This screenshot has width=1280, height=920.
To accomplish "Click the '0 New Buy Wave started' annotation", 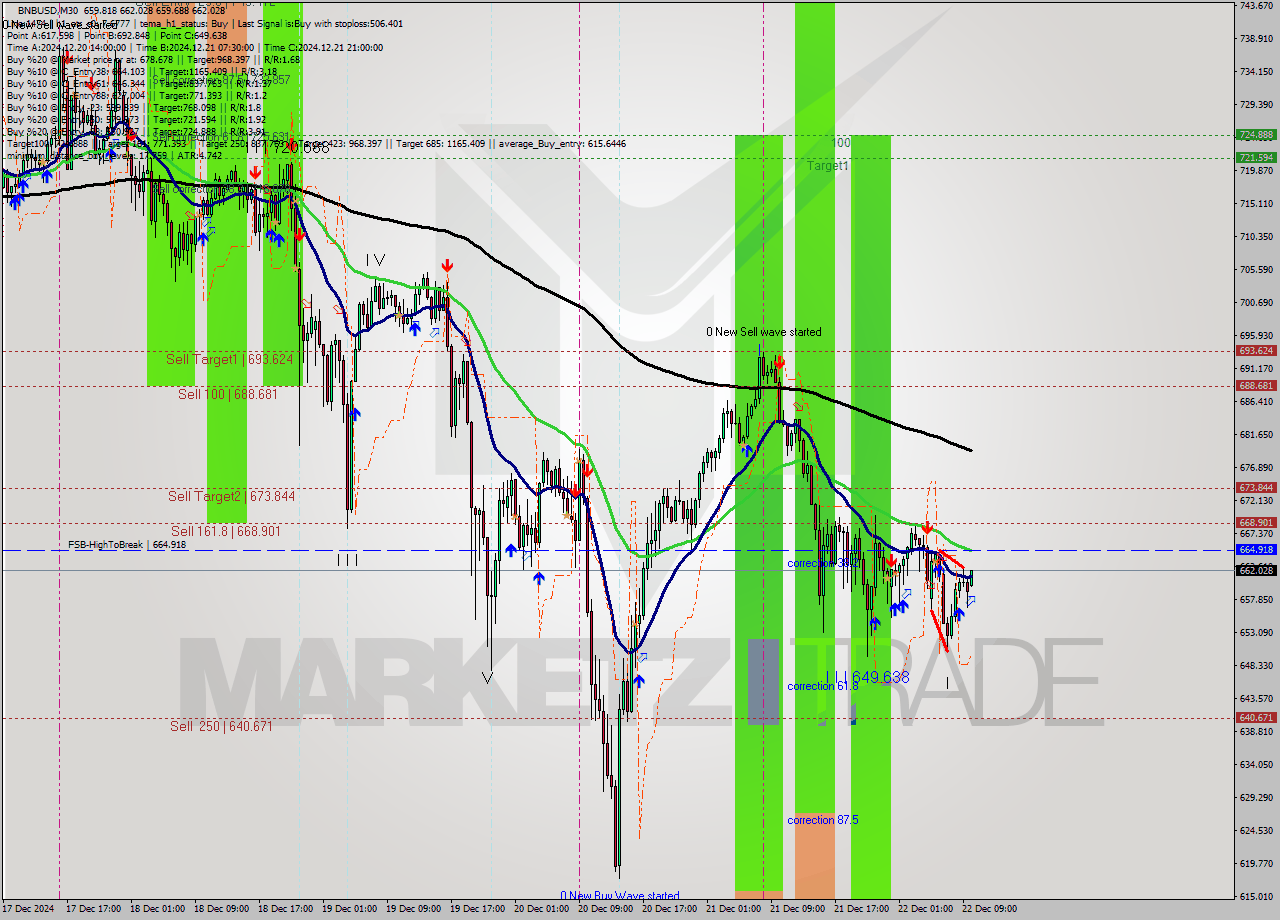I will point(620,896).
